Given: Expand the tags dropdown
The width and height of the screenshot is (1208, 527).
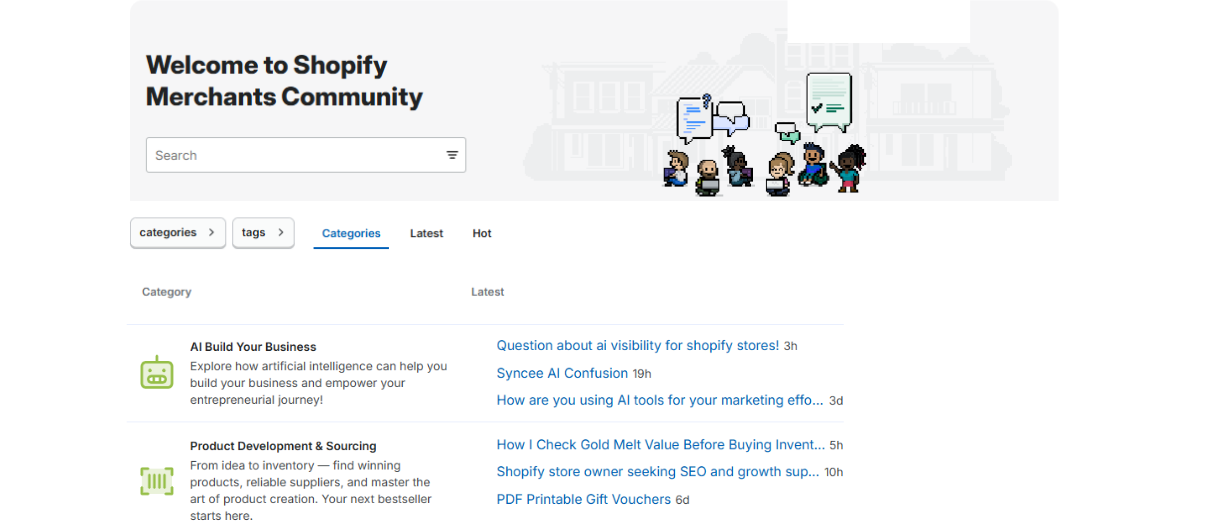Looking at the screenshot, I should pos(263,233).
